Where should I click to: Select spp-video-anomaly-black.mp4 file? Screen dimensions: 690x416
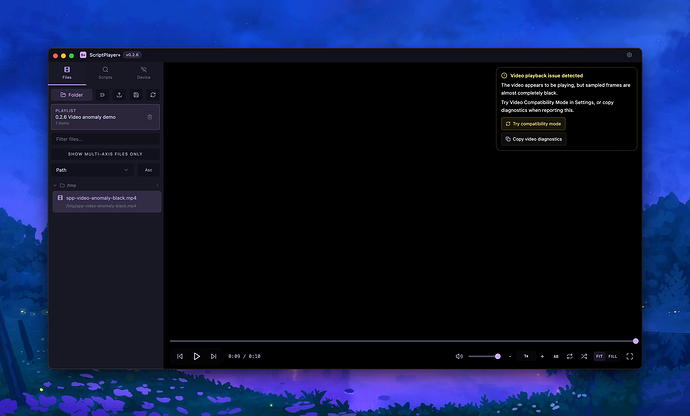tap(107, 202)
